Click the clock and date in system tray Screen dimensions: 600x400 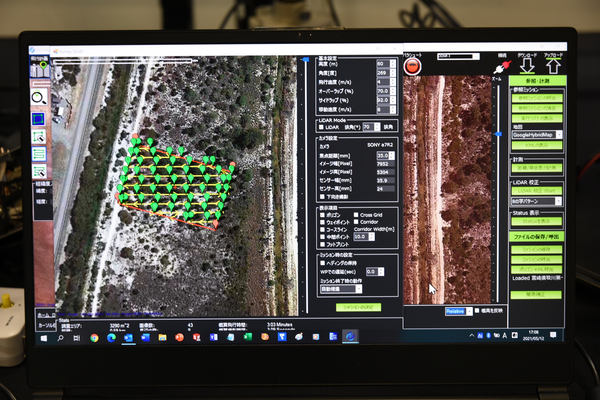click(x=533, y=336)
